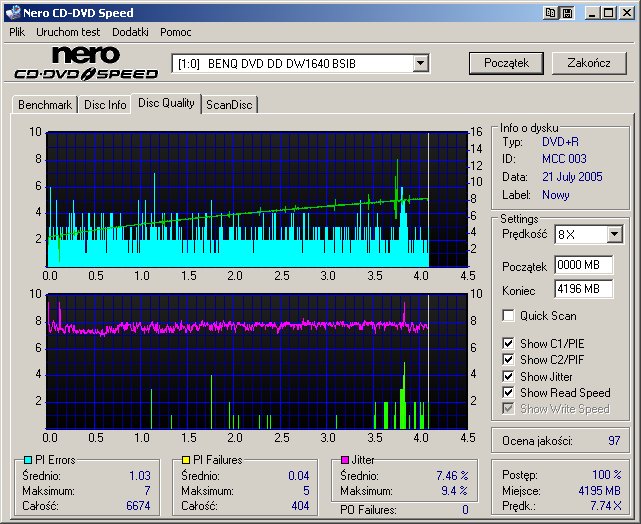This screenshot has width=641, height=524.
Task: Click the PO Failures value 0
Action: (x=465, y=510)
